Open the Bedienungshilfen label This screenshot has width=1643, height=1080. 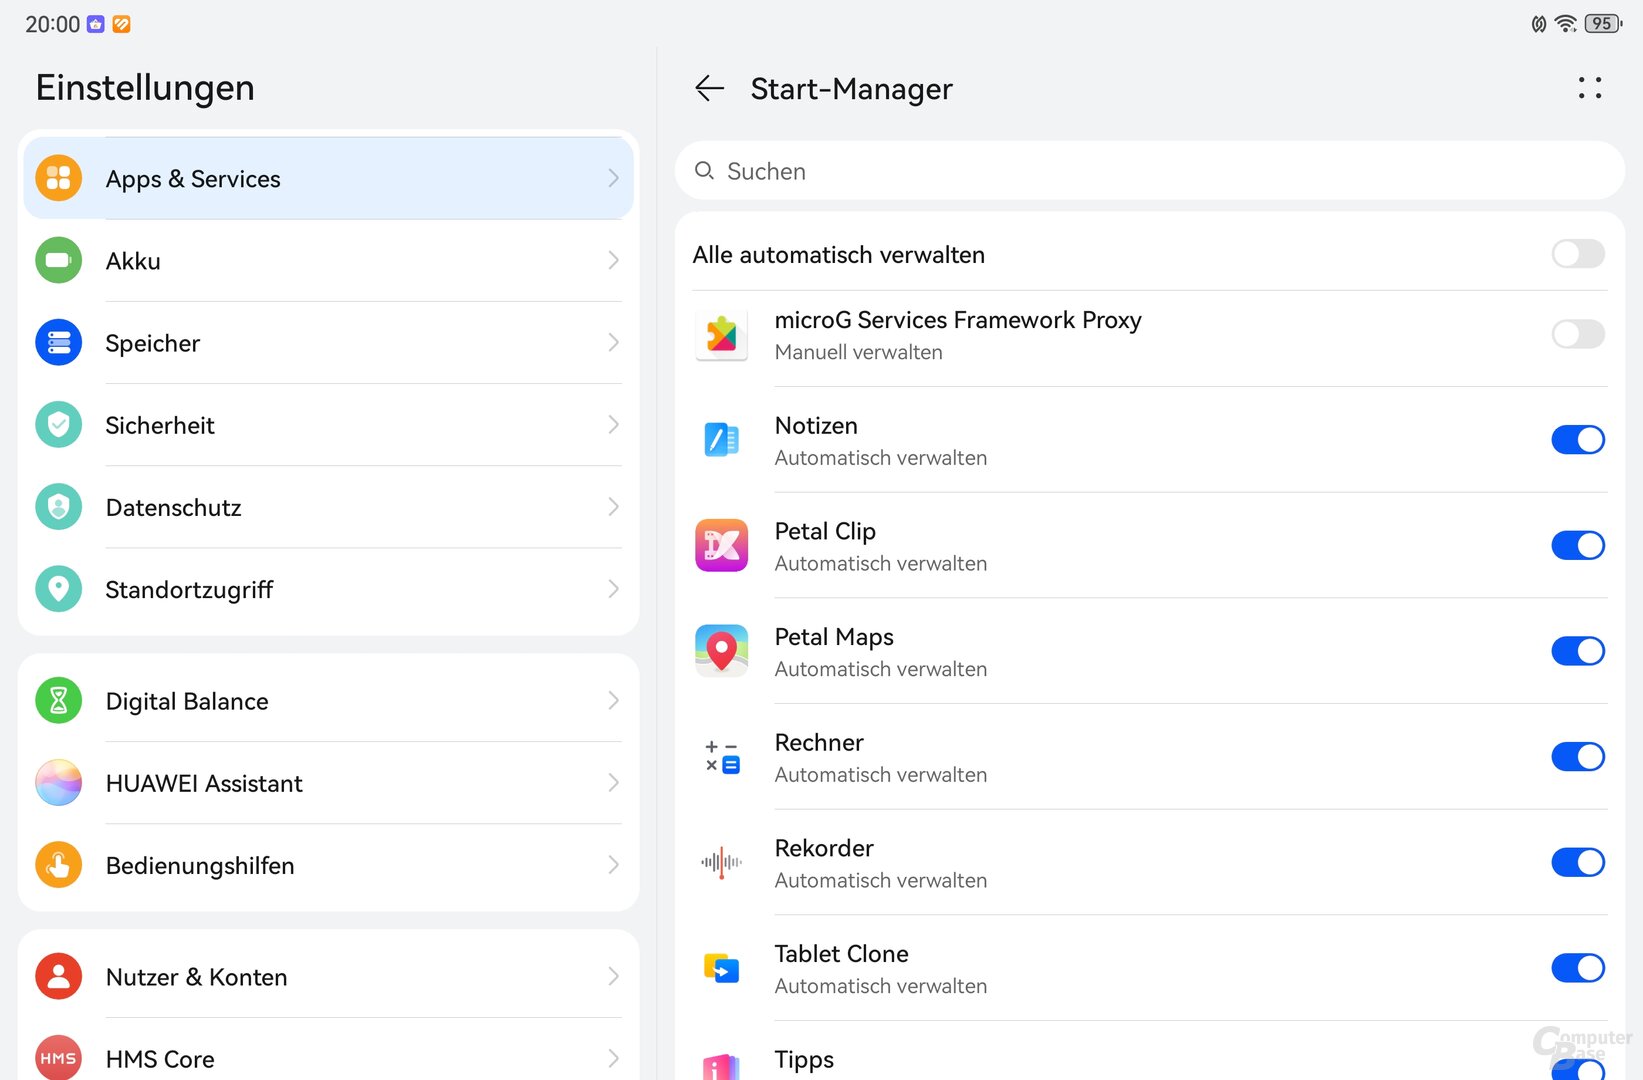point(200,866)
